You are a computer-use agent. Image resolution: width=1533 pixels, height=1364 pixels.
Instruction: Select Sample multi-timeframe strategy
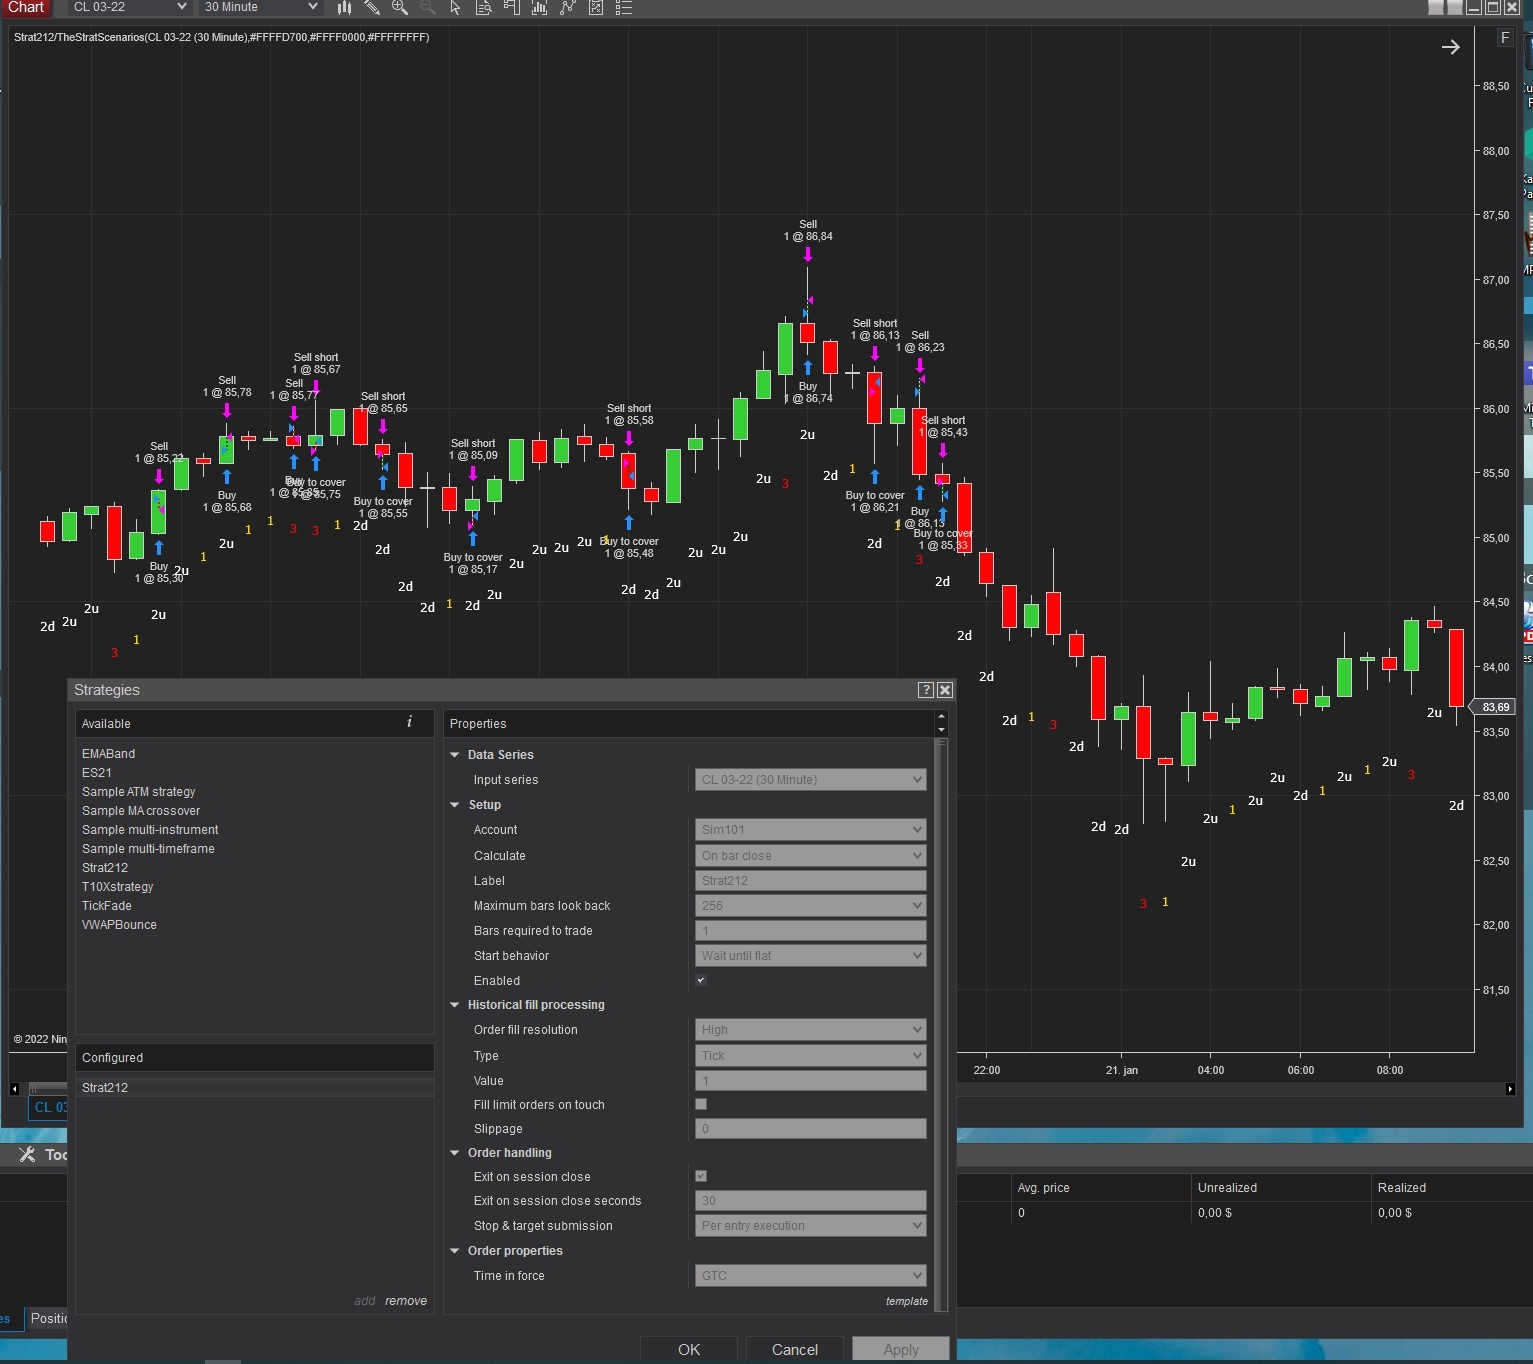[x=148, y=849]
